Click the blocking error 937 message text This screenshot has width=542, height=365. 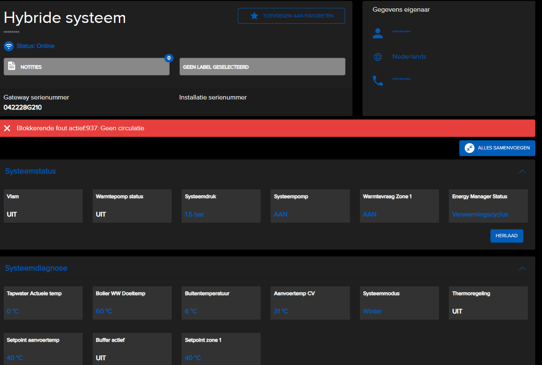point(80,128)
